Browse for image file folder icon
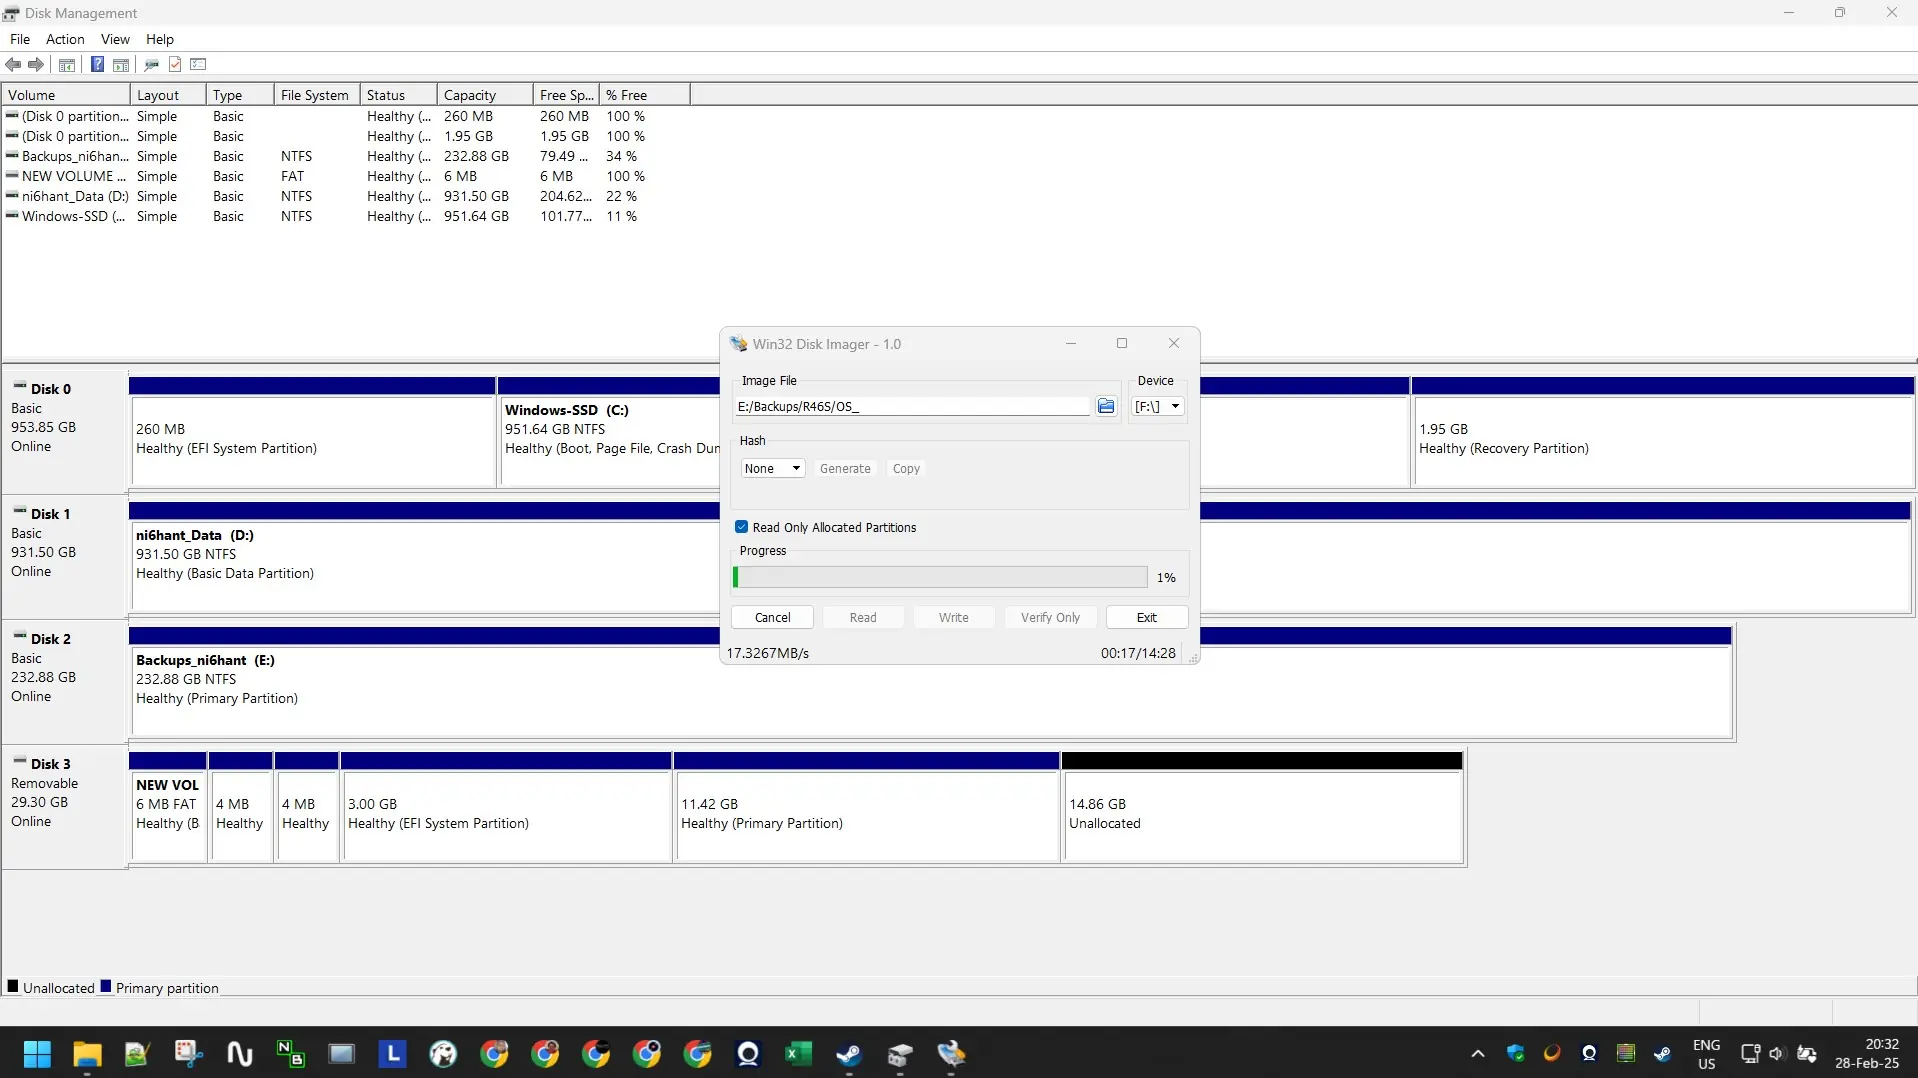1918x1078 pixels. 1105,407
